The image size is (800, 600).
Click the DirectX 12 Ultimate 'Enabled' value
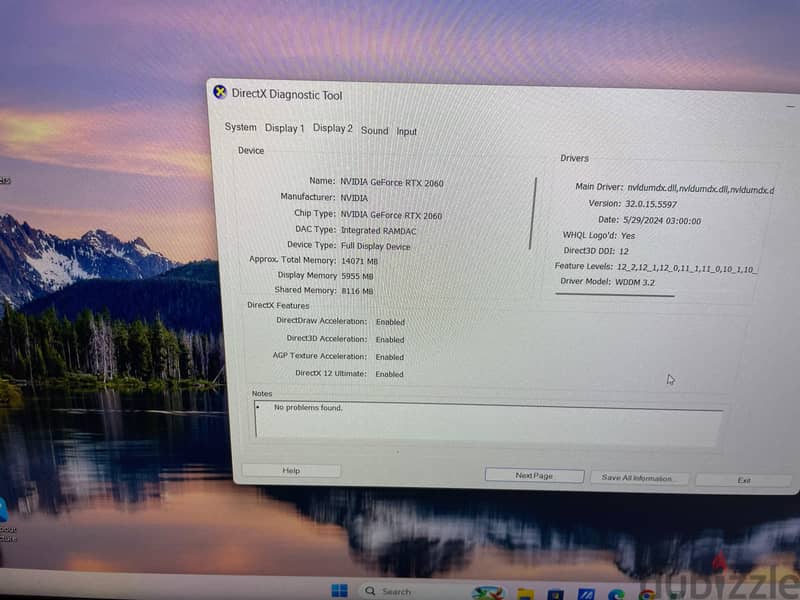click(389, 374)
